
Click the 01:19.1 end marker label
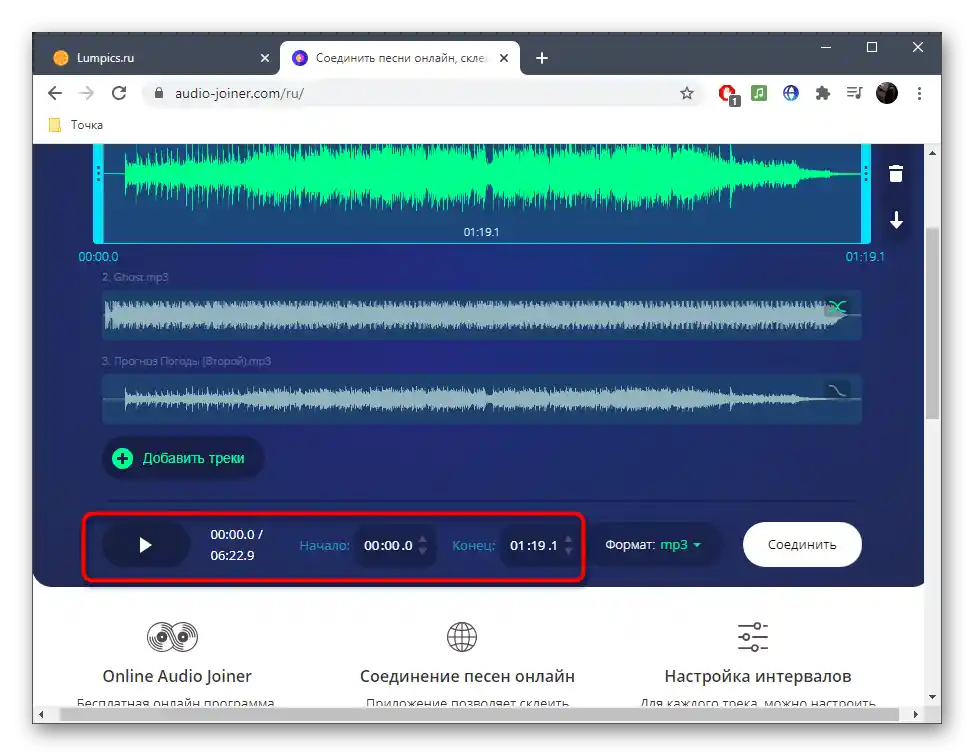point(865,257)
